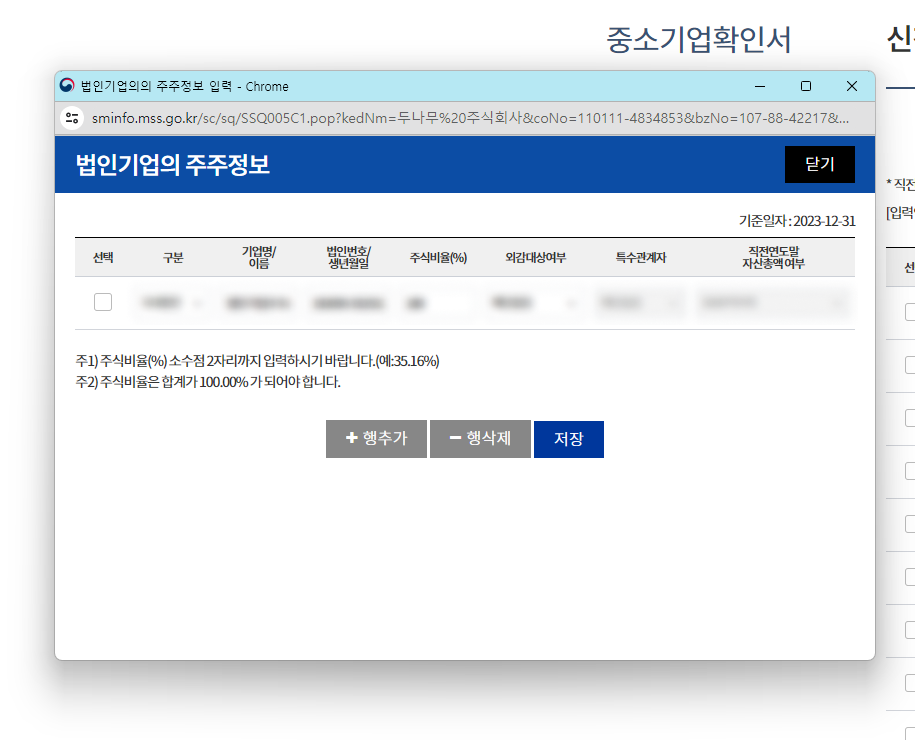Minimize the shareholder info popup window
This screenshot has width=915, height=740.
pos(760,86)
